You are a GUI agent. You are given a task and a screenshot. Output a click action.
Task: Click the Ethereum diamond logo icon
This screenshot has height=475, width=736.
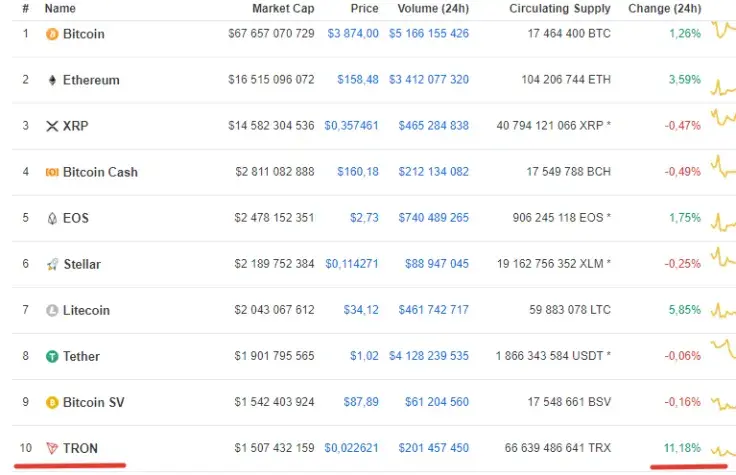[x=52, y=80]
